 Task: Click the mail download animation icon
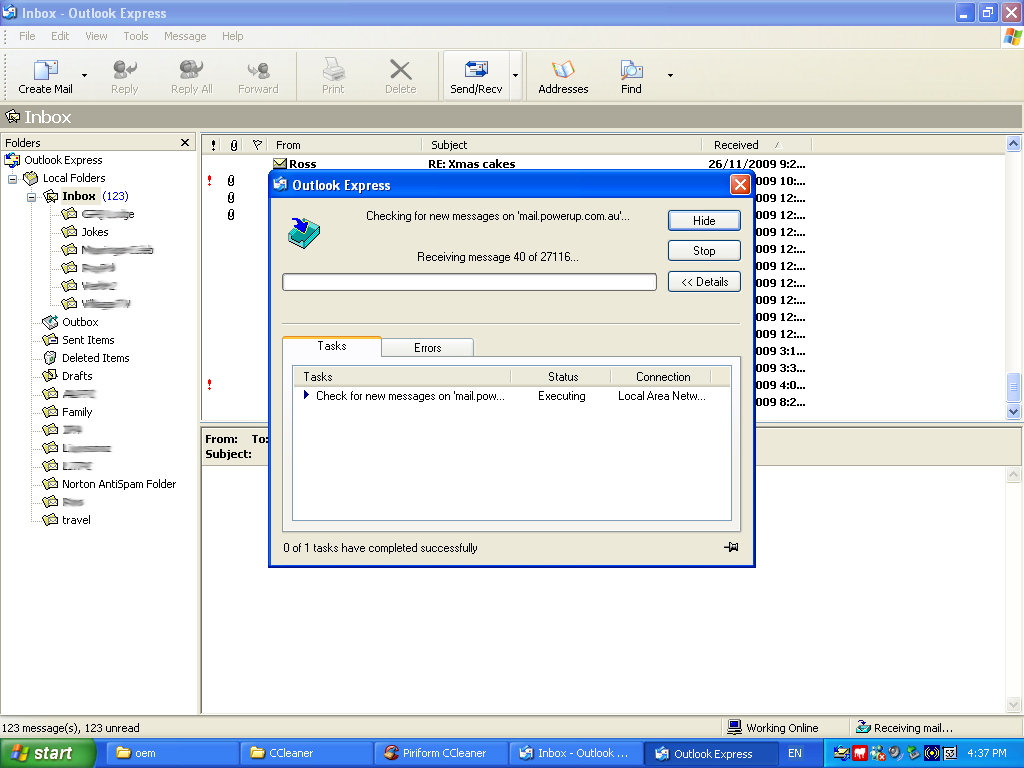[304, 233]
